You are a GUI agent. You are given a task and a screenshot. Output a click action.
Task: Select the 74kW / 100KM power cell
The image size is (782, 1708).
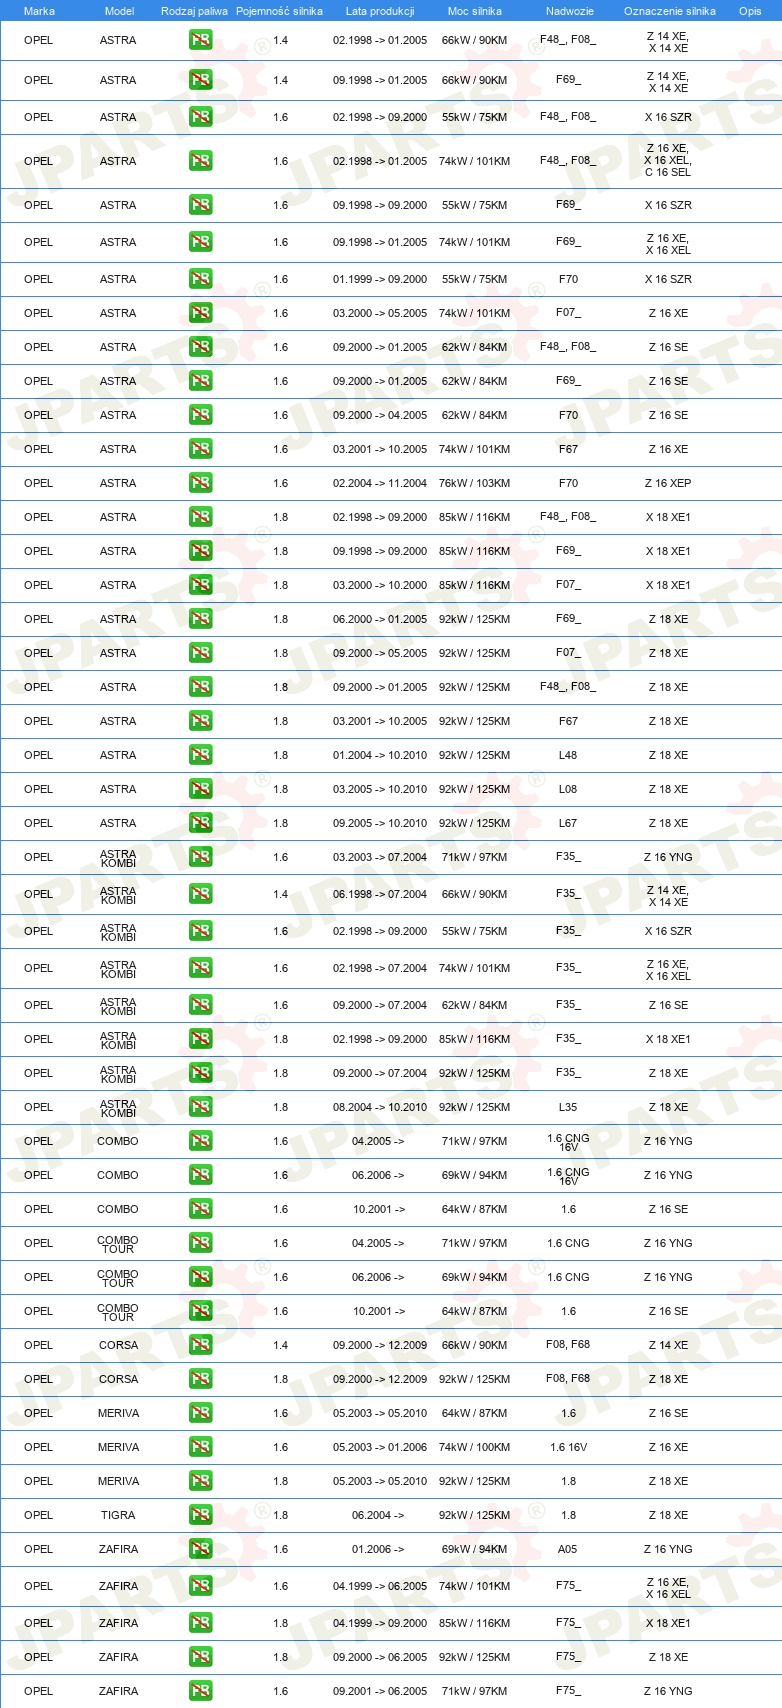pos(475,1447)
